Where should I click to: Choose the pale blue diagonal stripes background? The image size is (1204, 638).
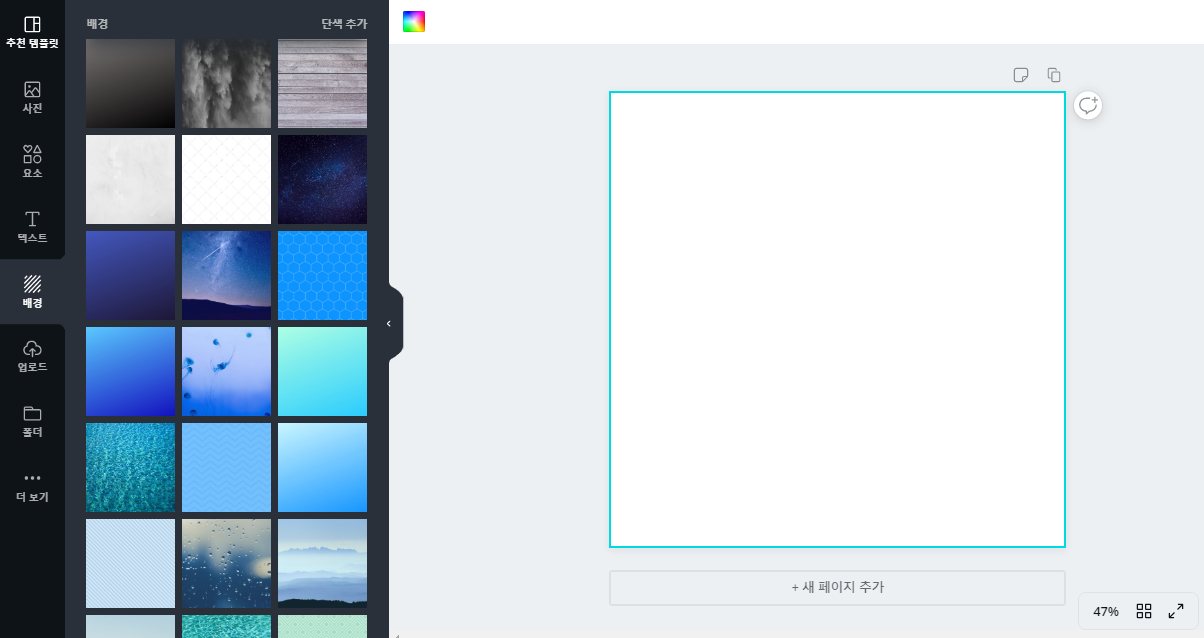pyautogui.click(x=130, y=563)
